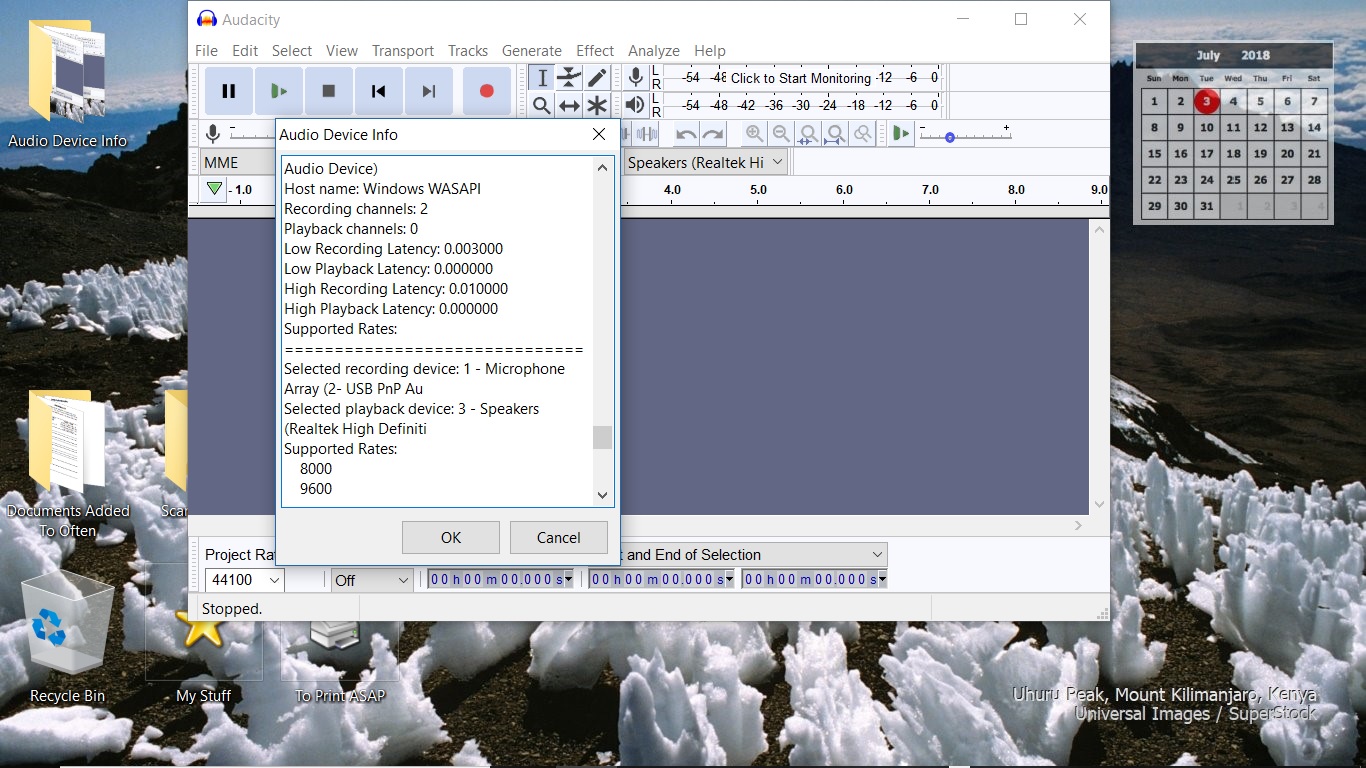The image size is (1366, 768).
Task: Click the Fit Selection zoom icon
Action: (808, 134)
